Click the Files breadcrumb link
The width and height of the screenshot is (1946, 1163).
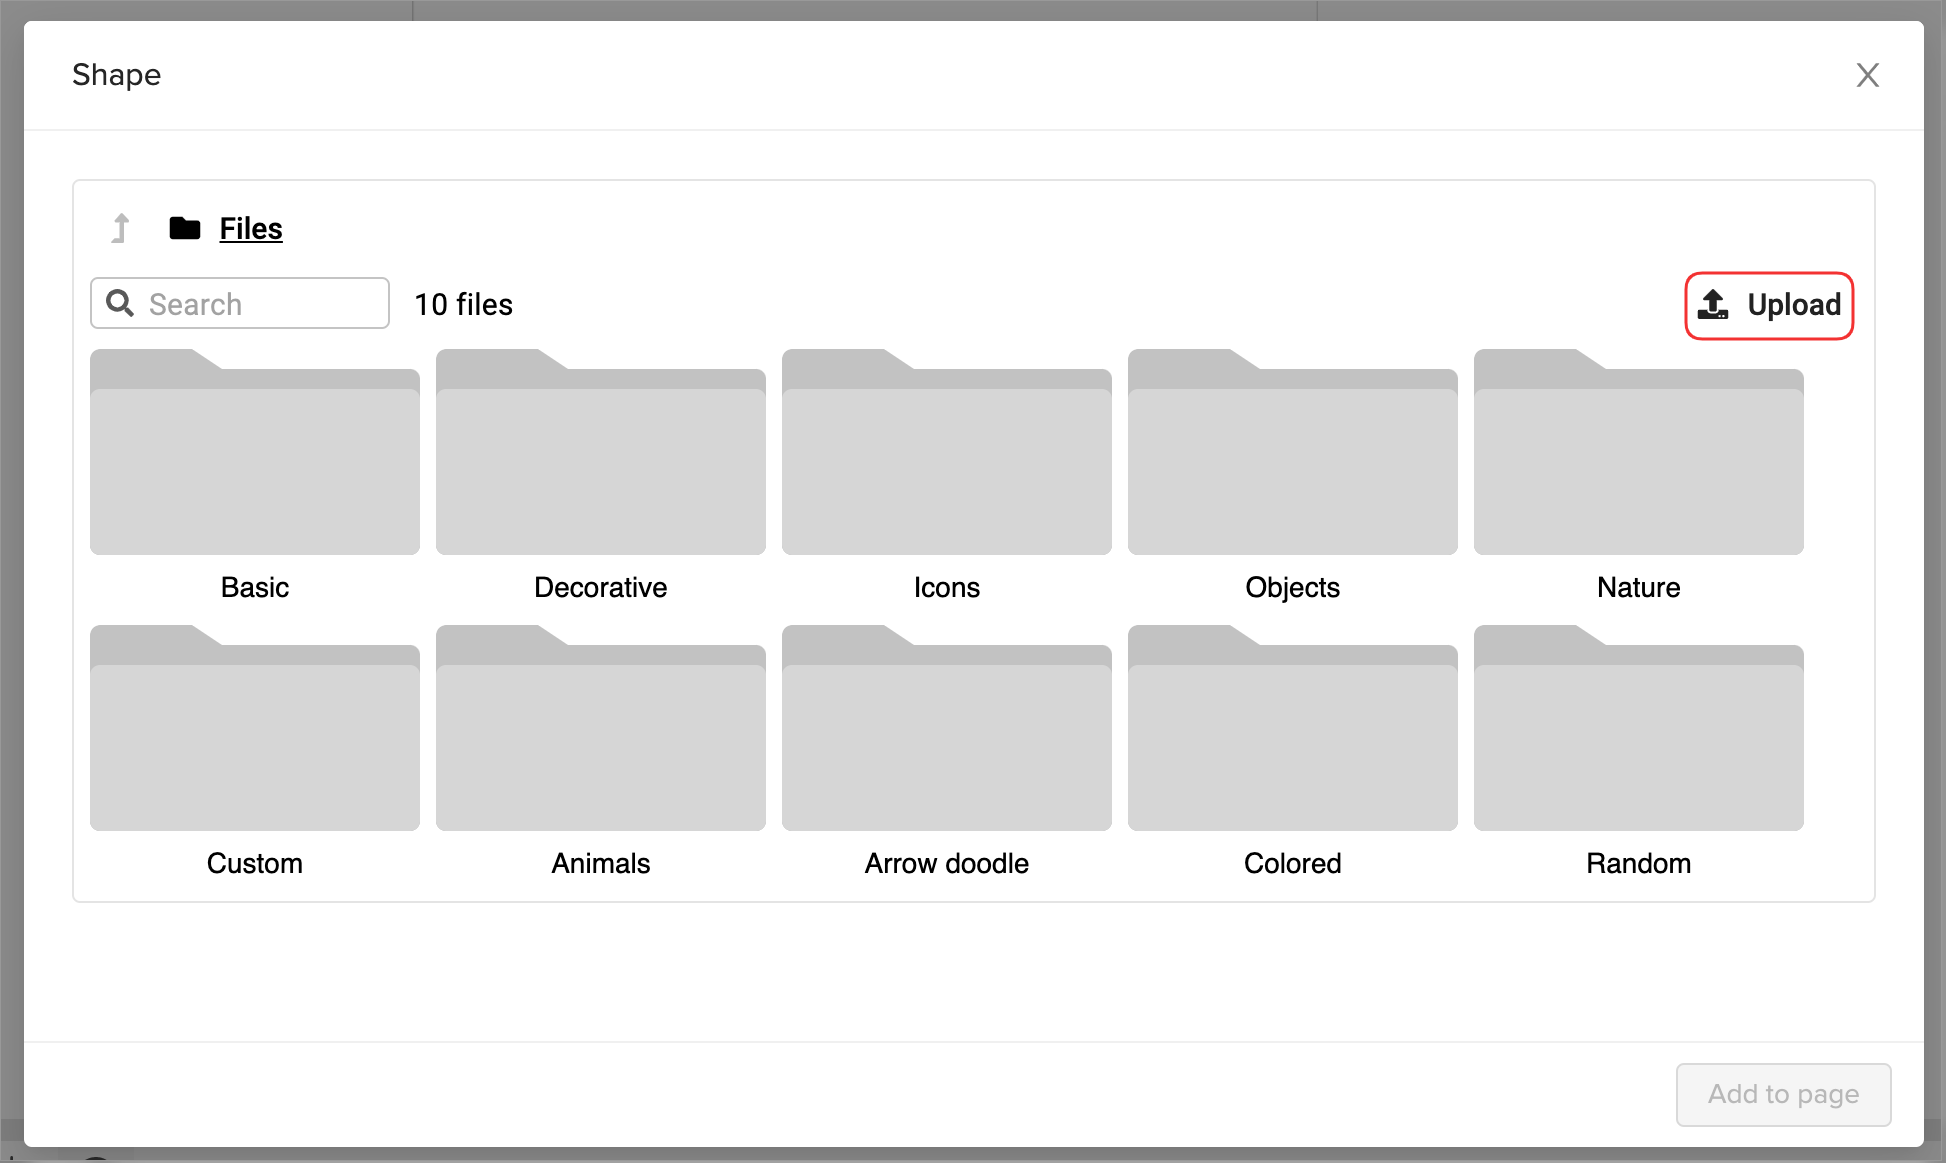click(251, 228)
